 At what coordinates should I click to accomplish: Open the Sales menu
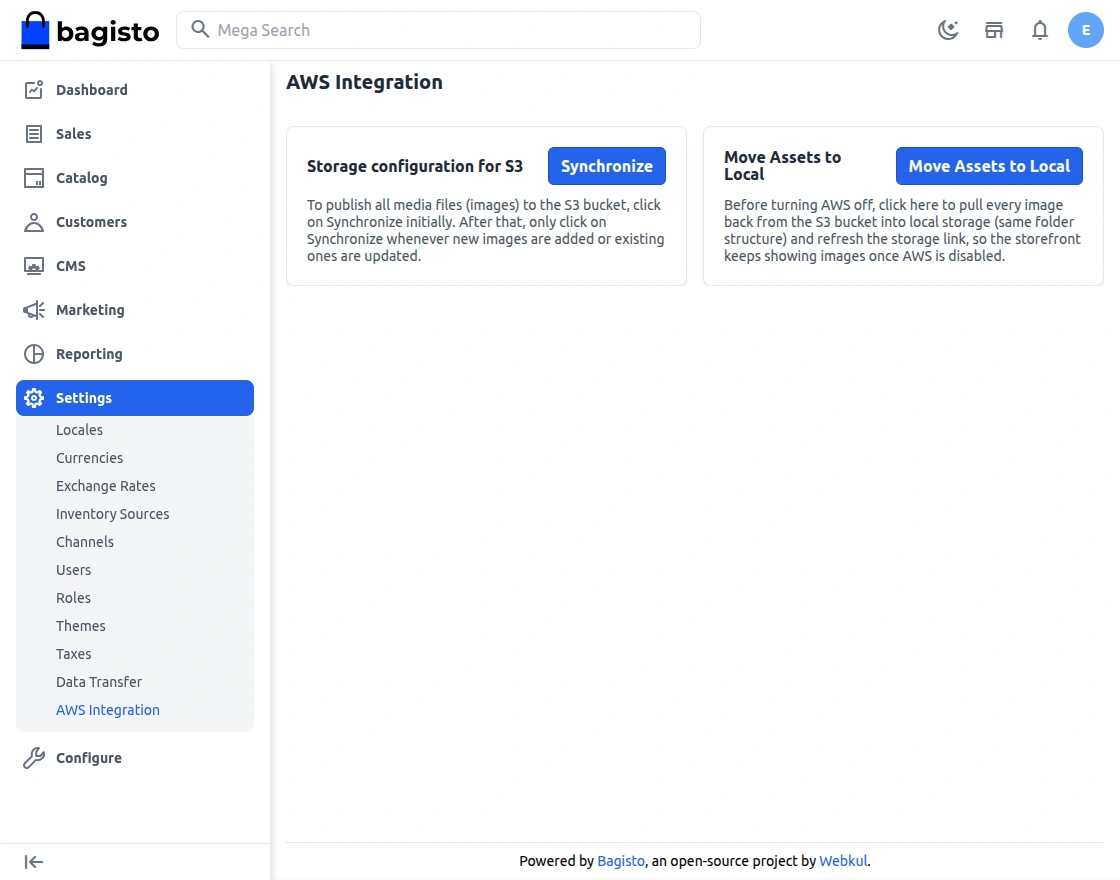[135, 134]
